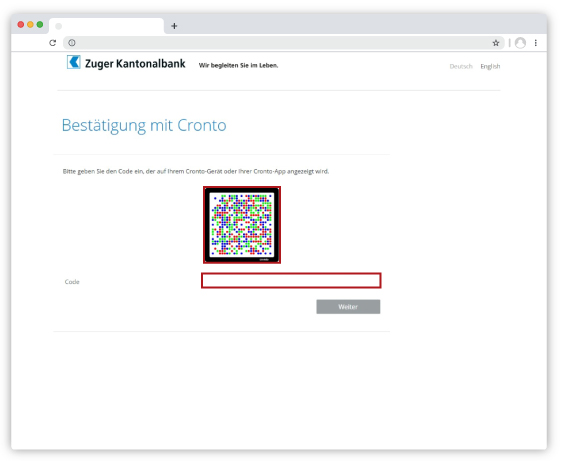The width and height of the screenshot is (574, 461).
Task: Click the Bestätigung mit Cronto heading
Action: 144,126
